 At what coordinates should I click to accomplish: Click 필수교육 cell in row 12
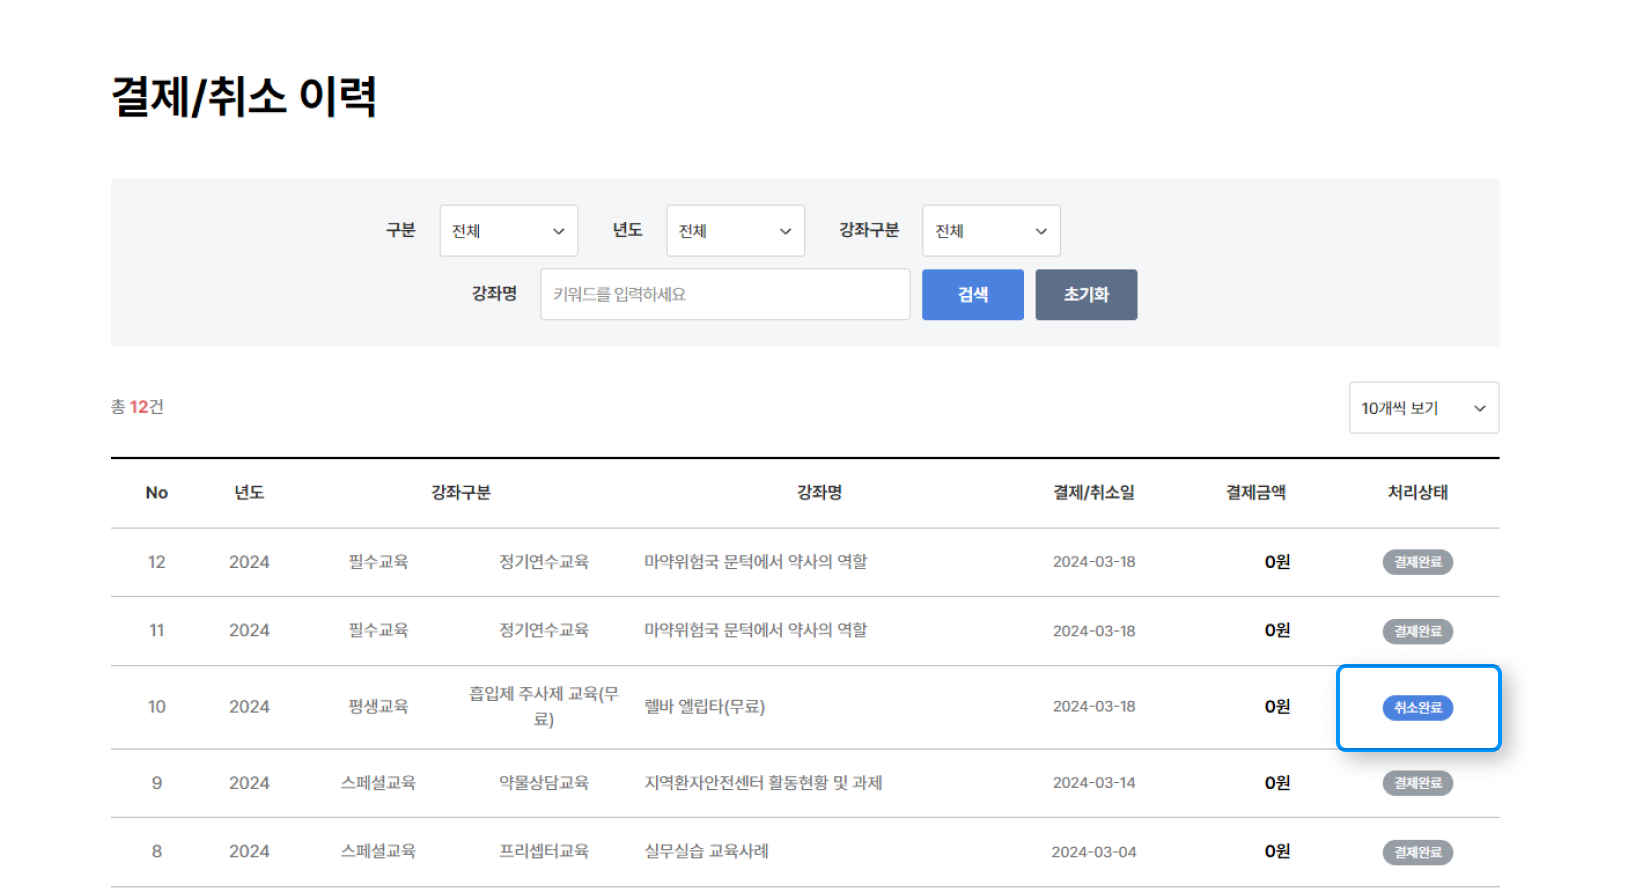[378, 562]
